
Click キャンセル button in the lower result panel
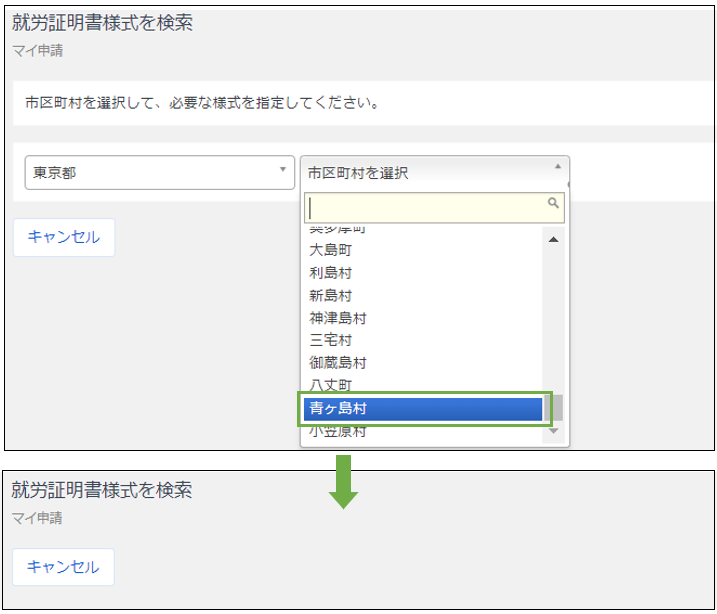(x=63, y=567)
